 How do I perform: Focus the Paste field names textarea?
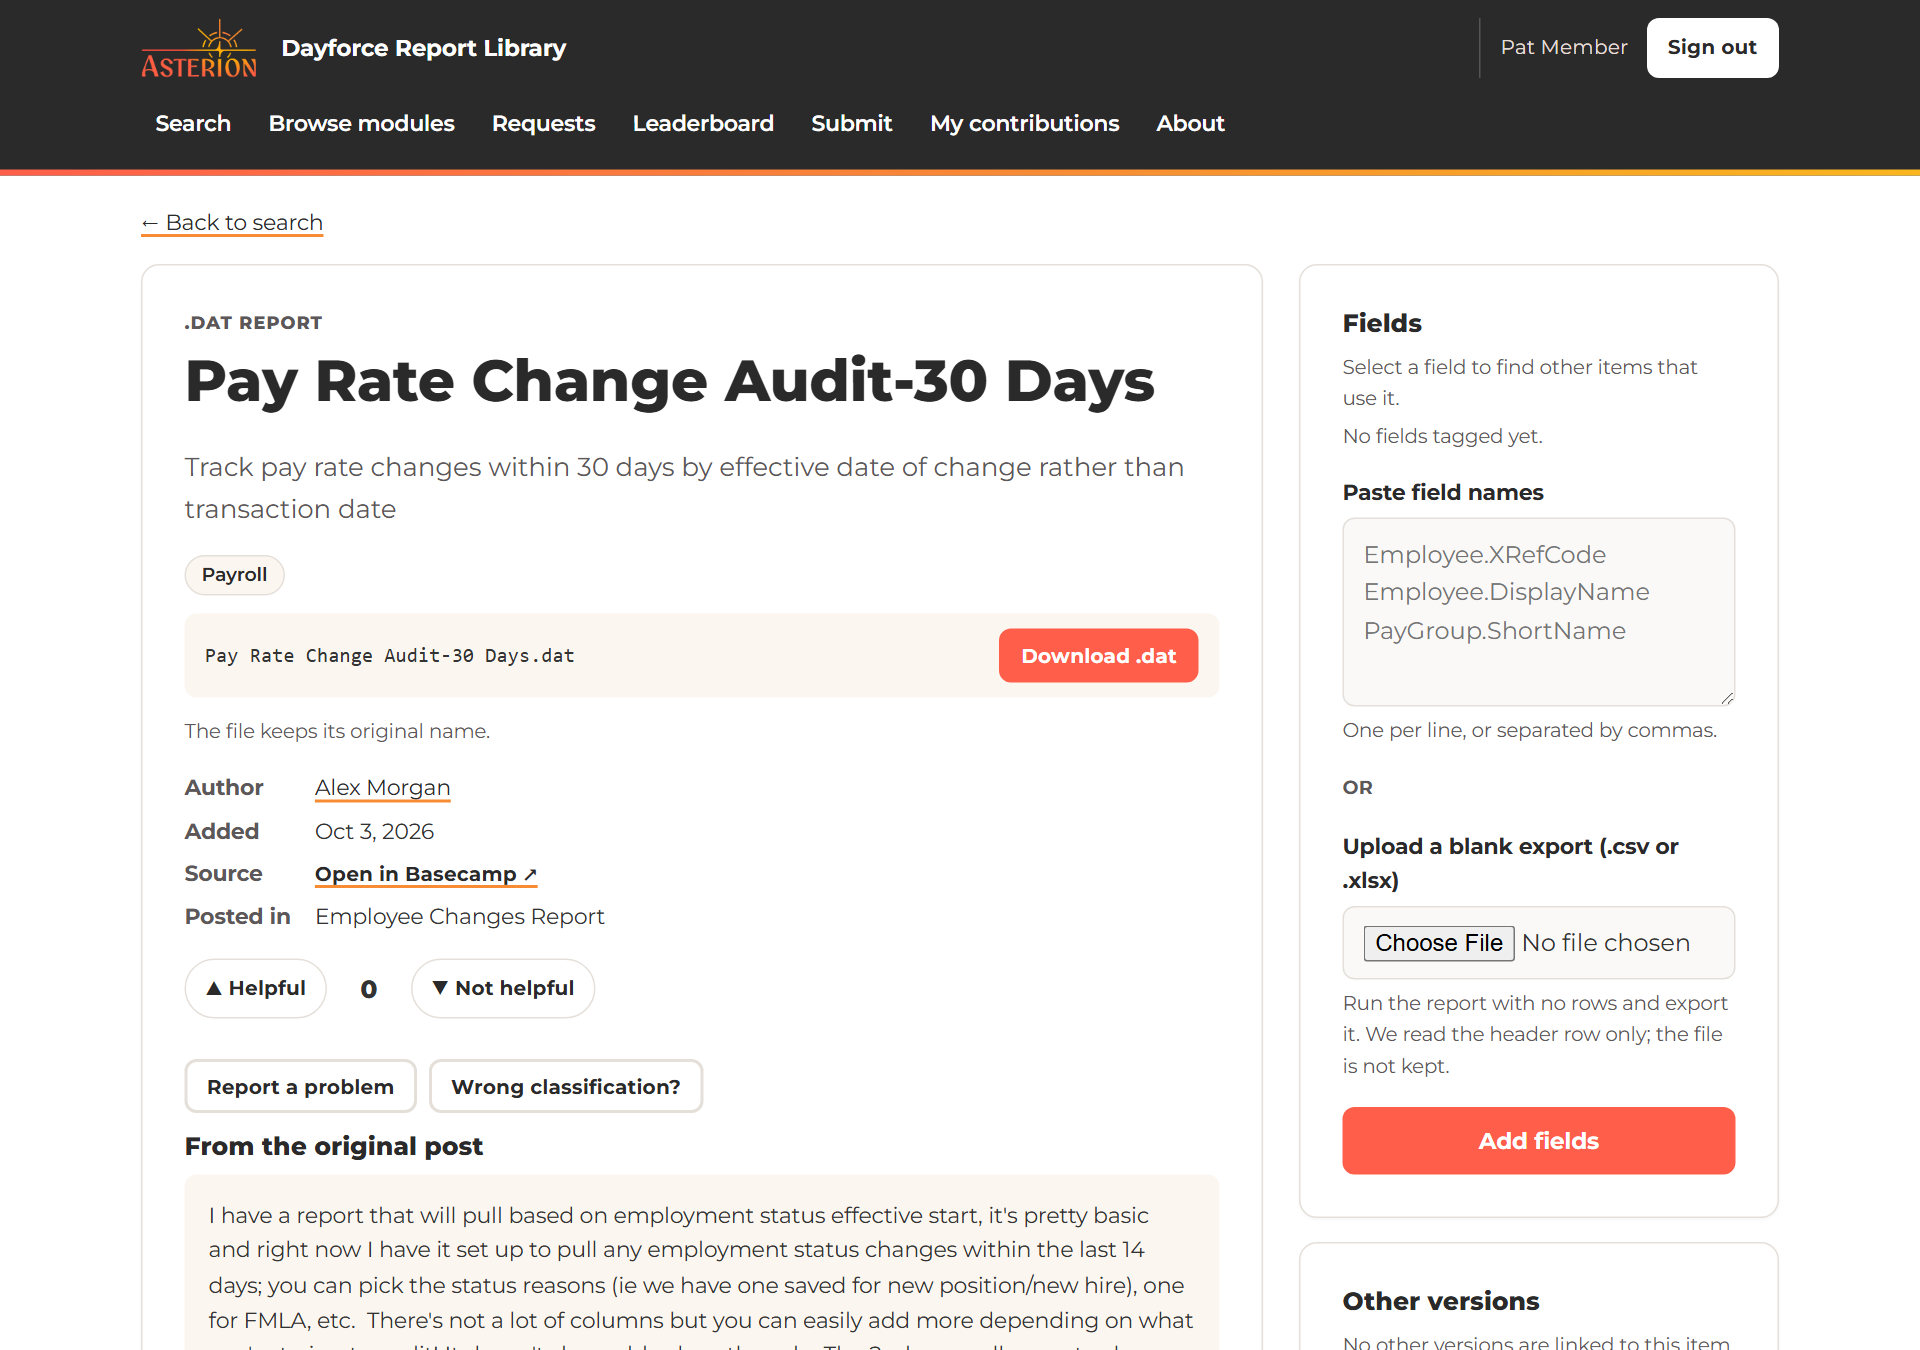[x=1538, y=612]
